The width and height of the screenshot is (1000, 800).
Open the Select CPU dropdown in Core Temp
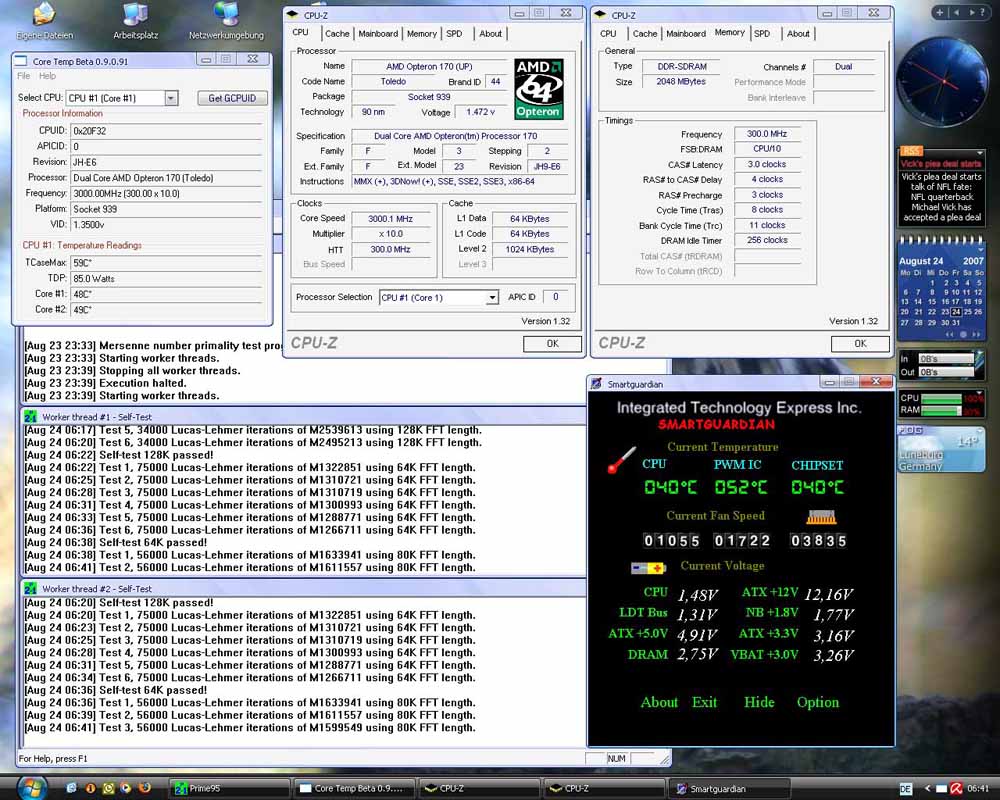click(170, 98)
